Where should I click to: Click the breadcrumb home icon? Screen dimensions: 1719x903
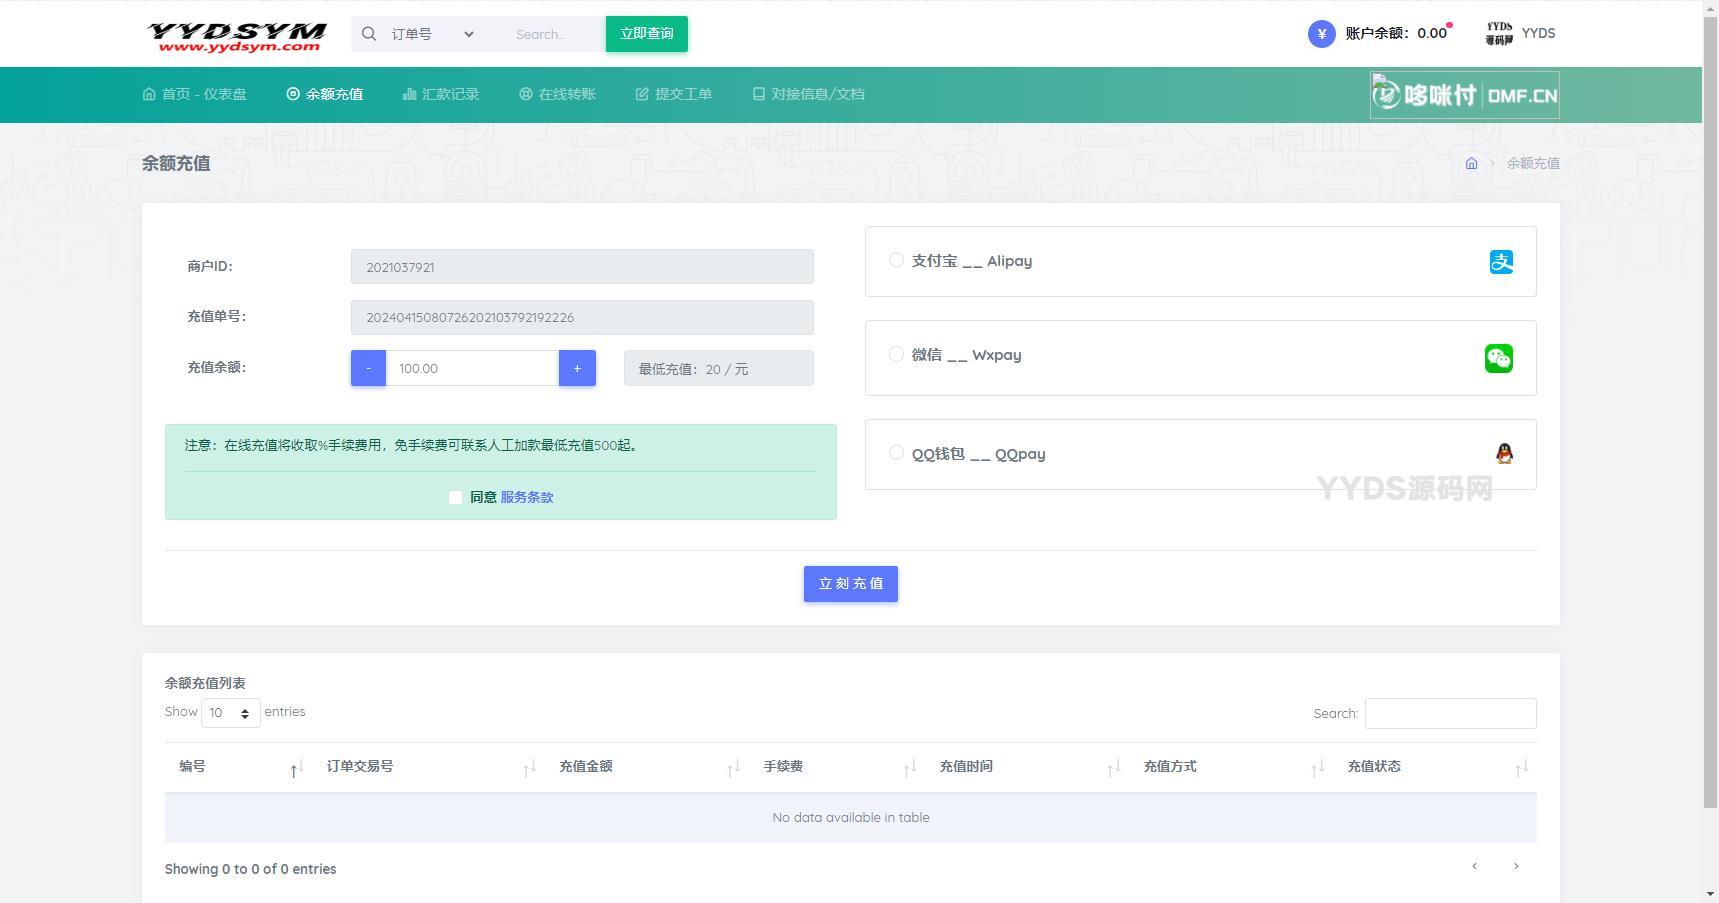click(x=1471, y=164)
